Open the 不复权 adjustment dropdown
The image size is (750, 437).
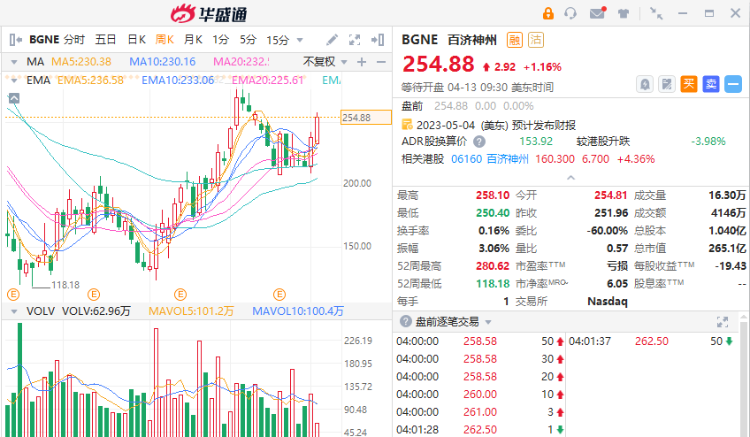point(323,61)
